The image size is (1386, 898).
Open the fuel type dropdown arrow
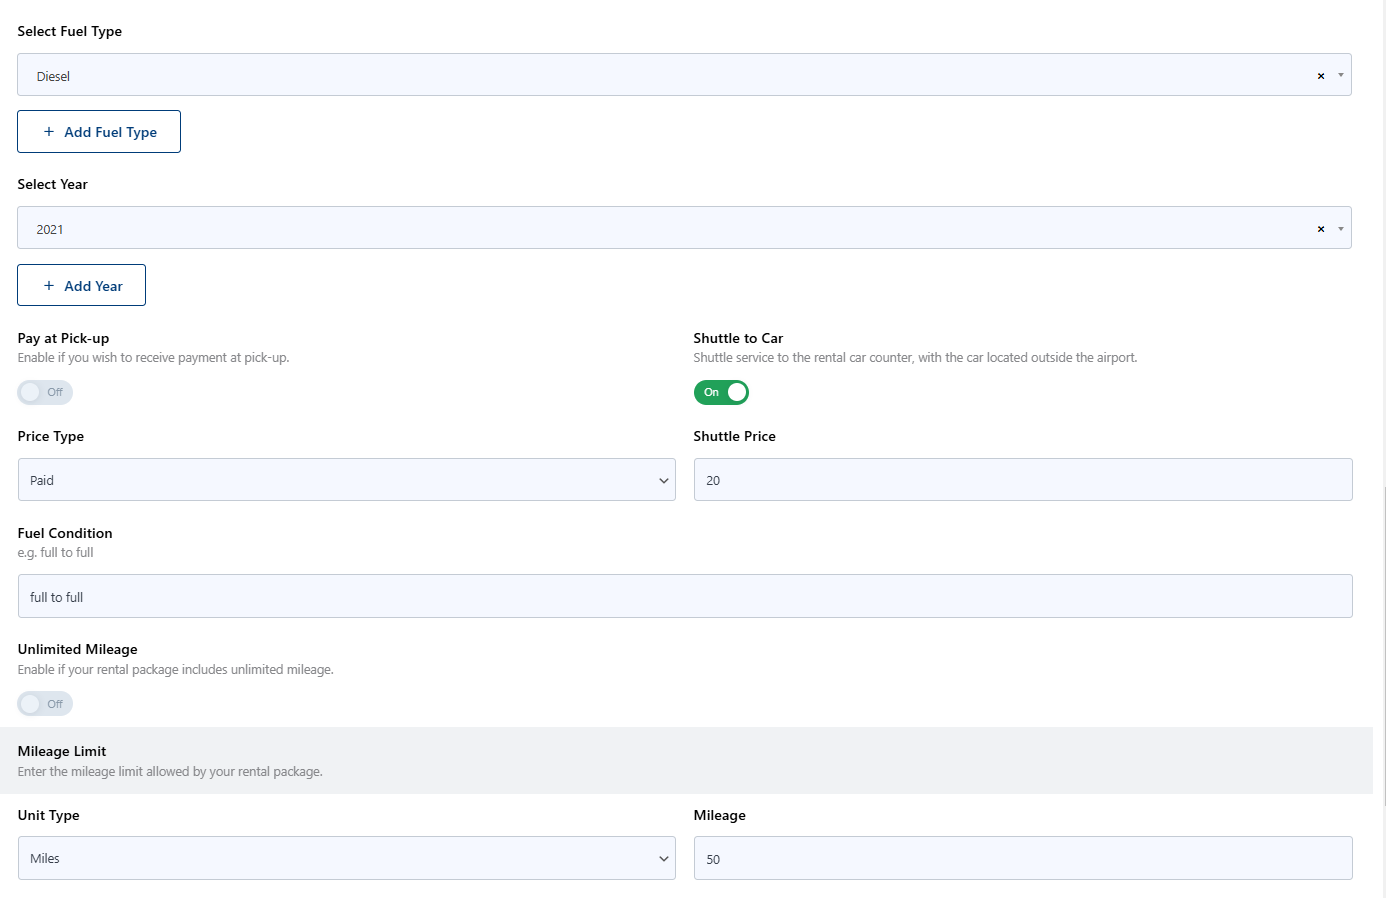pyautogui.click(x=1341, y=75)
